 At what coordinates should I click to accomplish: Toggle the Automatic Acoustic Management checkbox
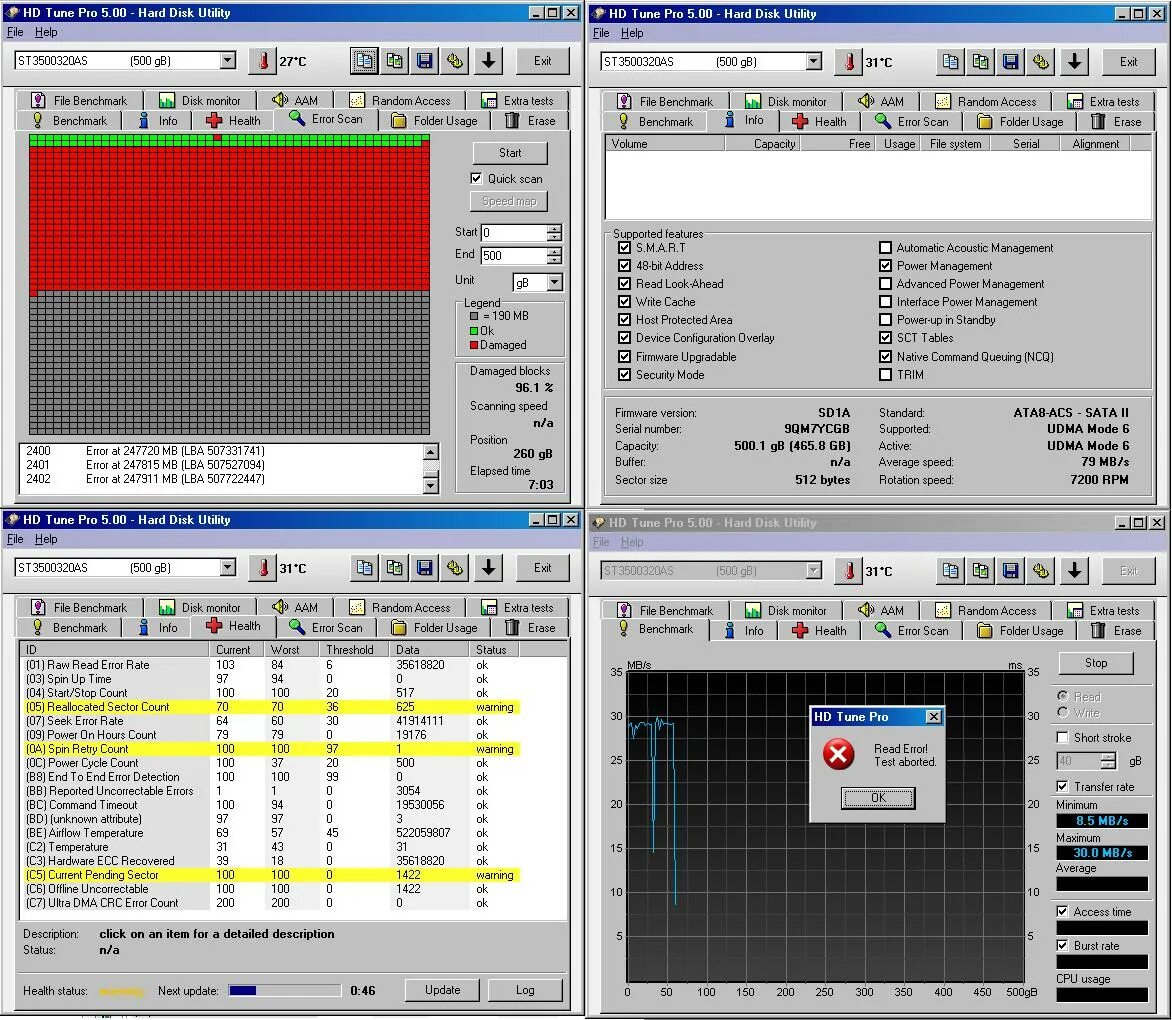pyautogui.click(x=885, y=247)
